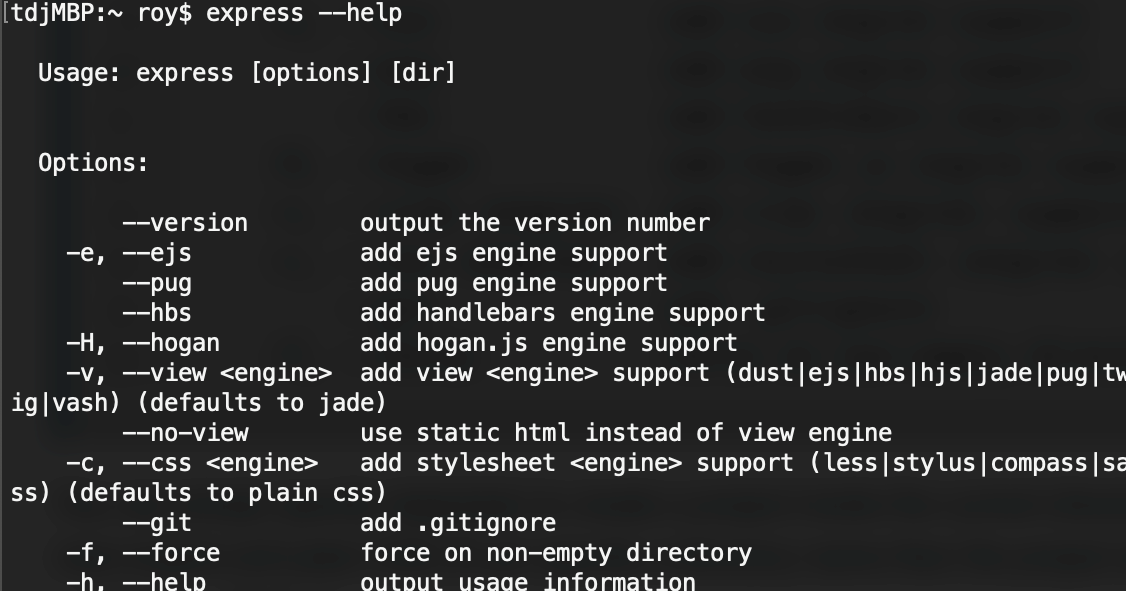
Task: Click the '-f, --force' option flag
Action: [142, 553]
